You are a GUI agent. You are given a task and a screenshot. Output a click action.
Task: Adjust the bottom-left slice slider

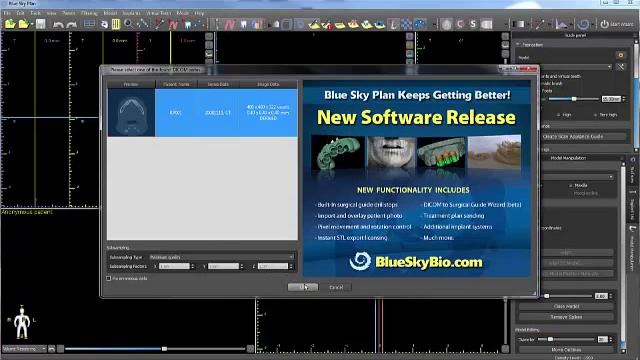[x=164, y=349]
